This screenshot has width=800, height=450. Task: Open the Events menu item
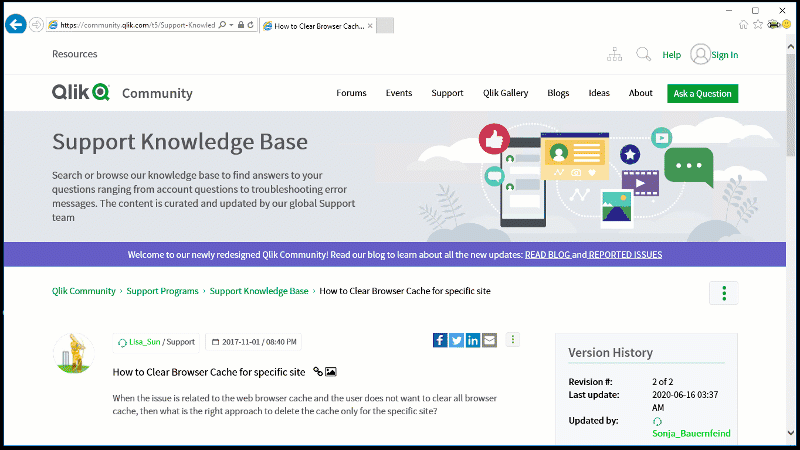tap(398, 93)
